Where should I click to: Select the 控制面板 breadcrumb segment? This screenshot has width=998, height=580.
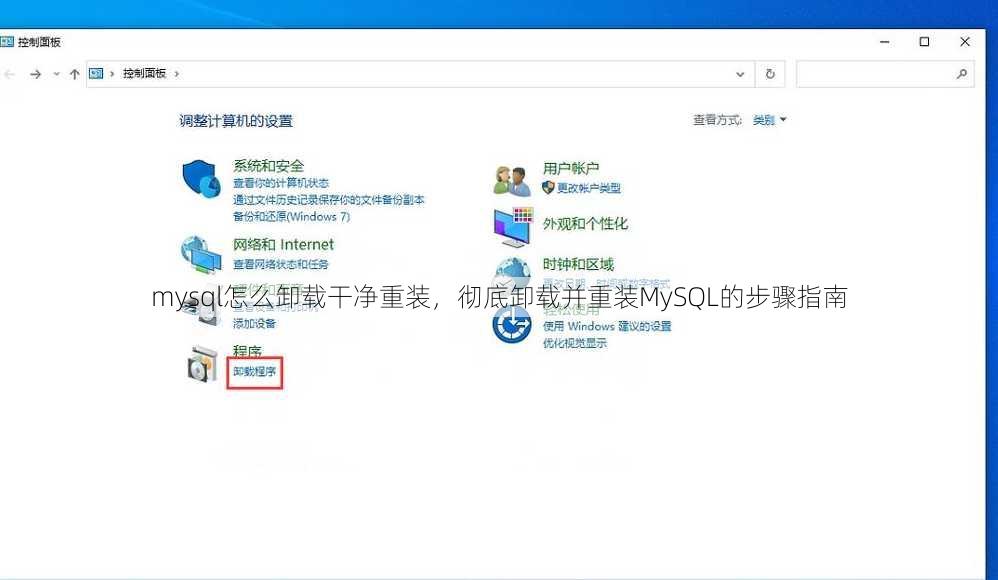tap(144, 73)
